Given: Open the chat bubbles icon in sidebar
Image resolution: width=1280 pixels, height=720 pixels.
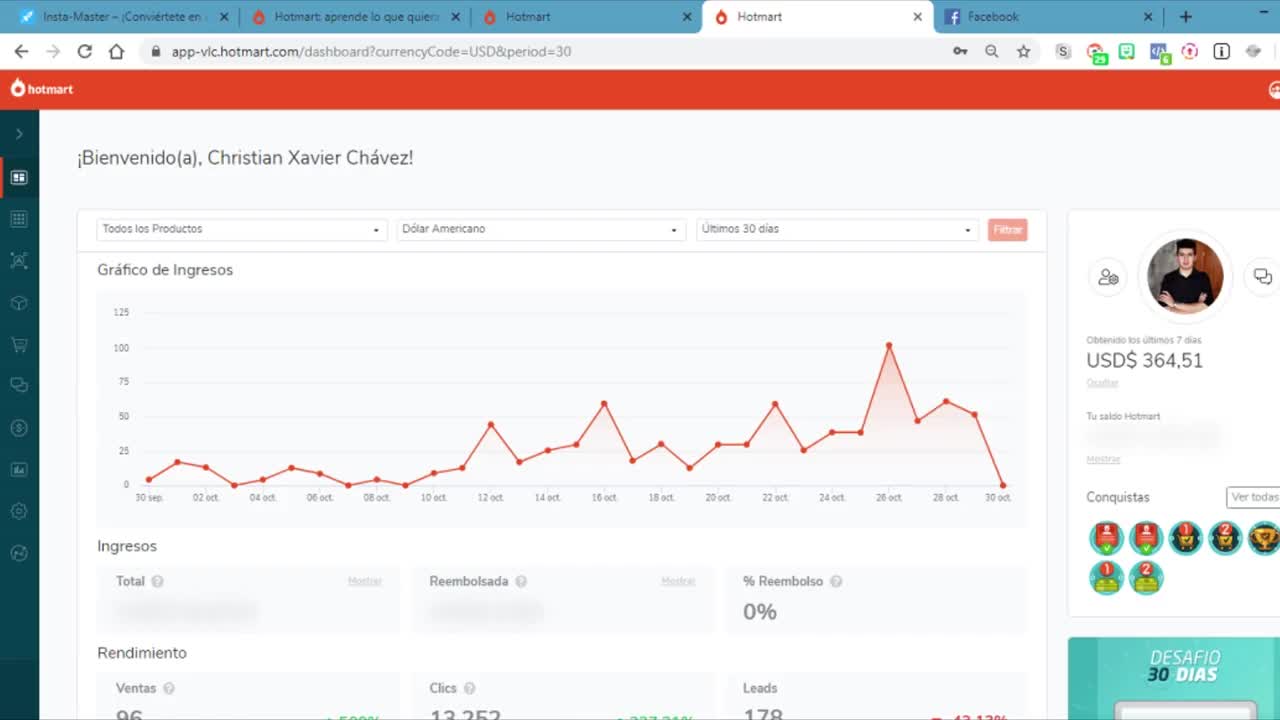Looking at the screenshot, I should [19, 385].
